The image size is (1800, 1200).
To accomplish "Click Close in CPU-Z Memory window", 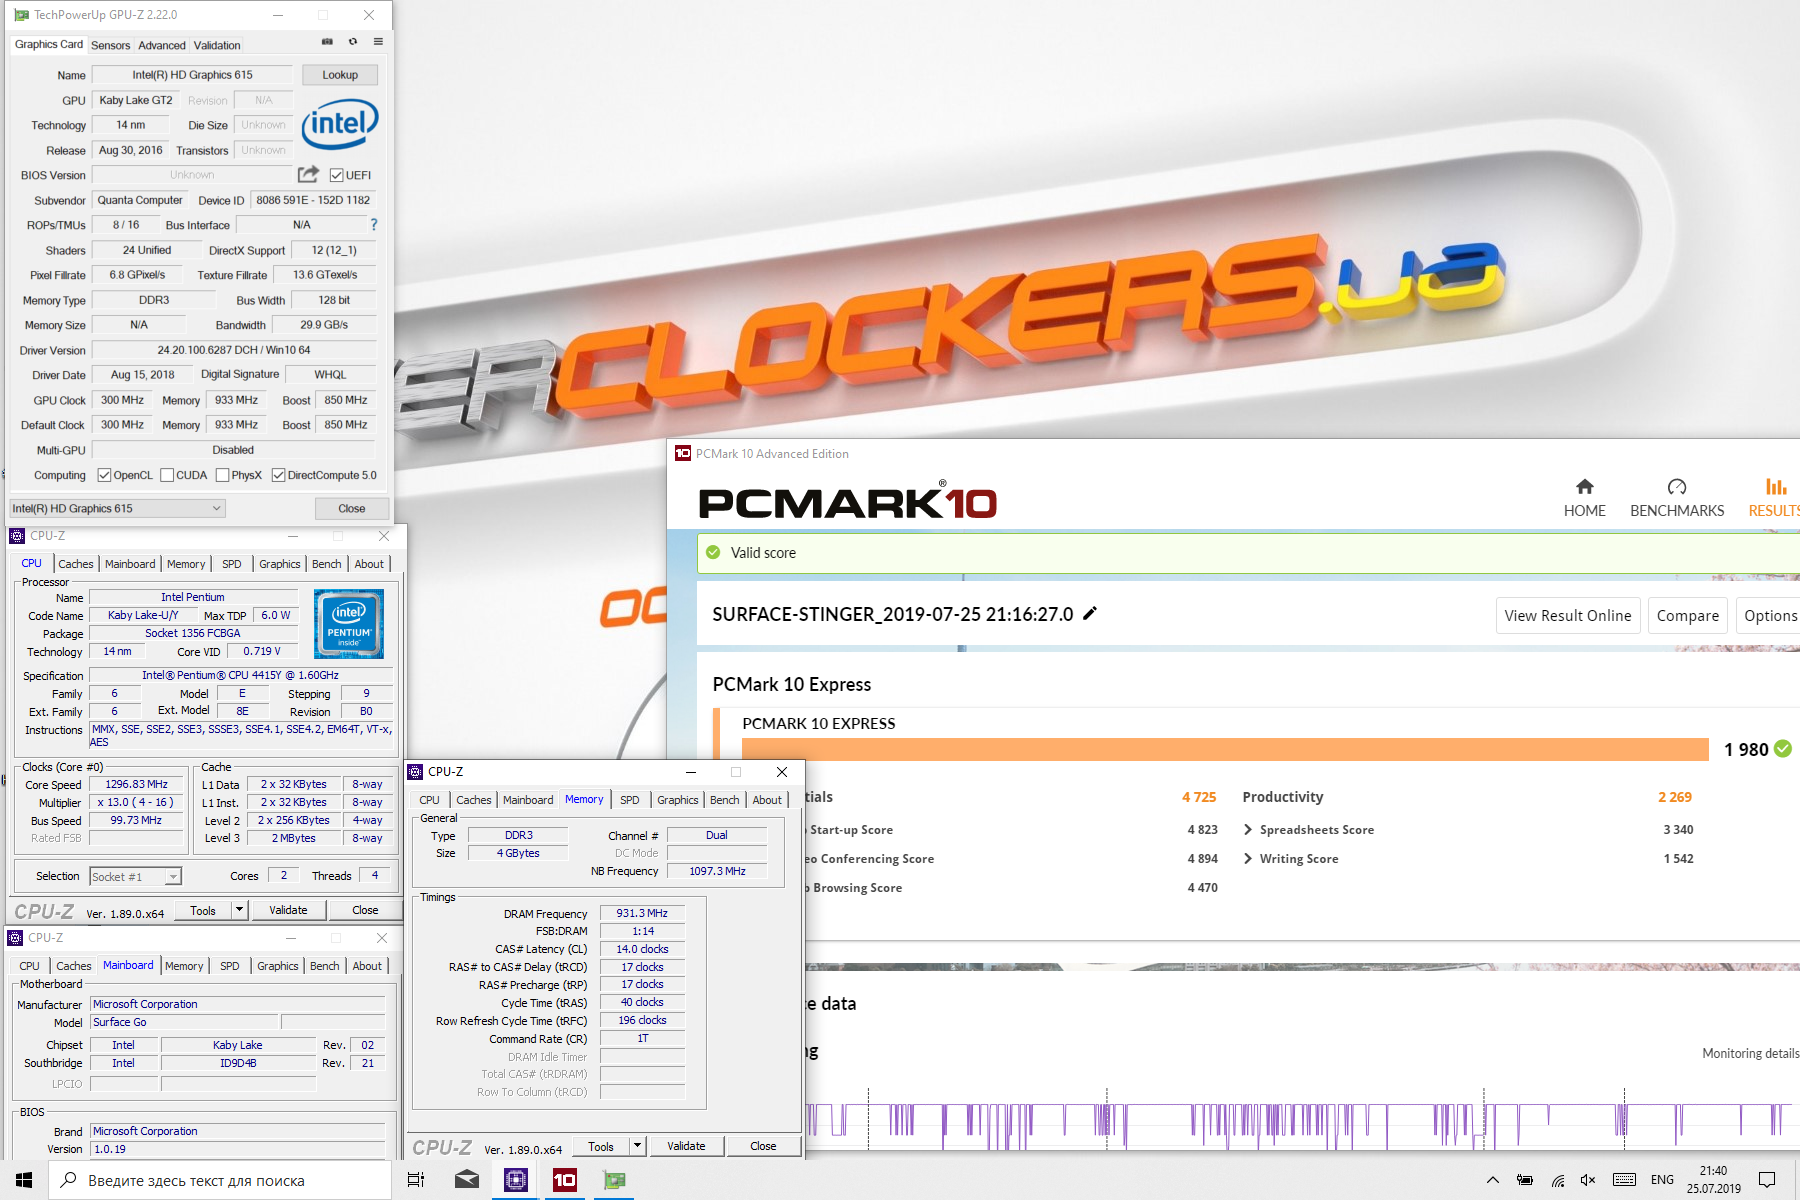I will pos(763,1145).
